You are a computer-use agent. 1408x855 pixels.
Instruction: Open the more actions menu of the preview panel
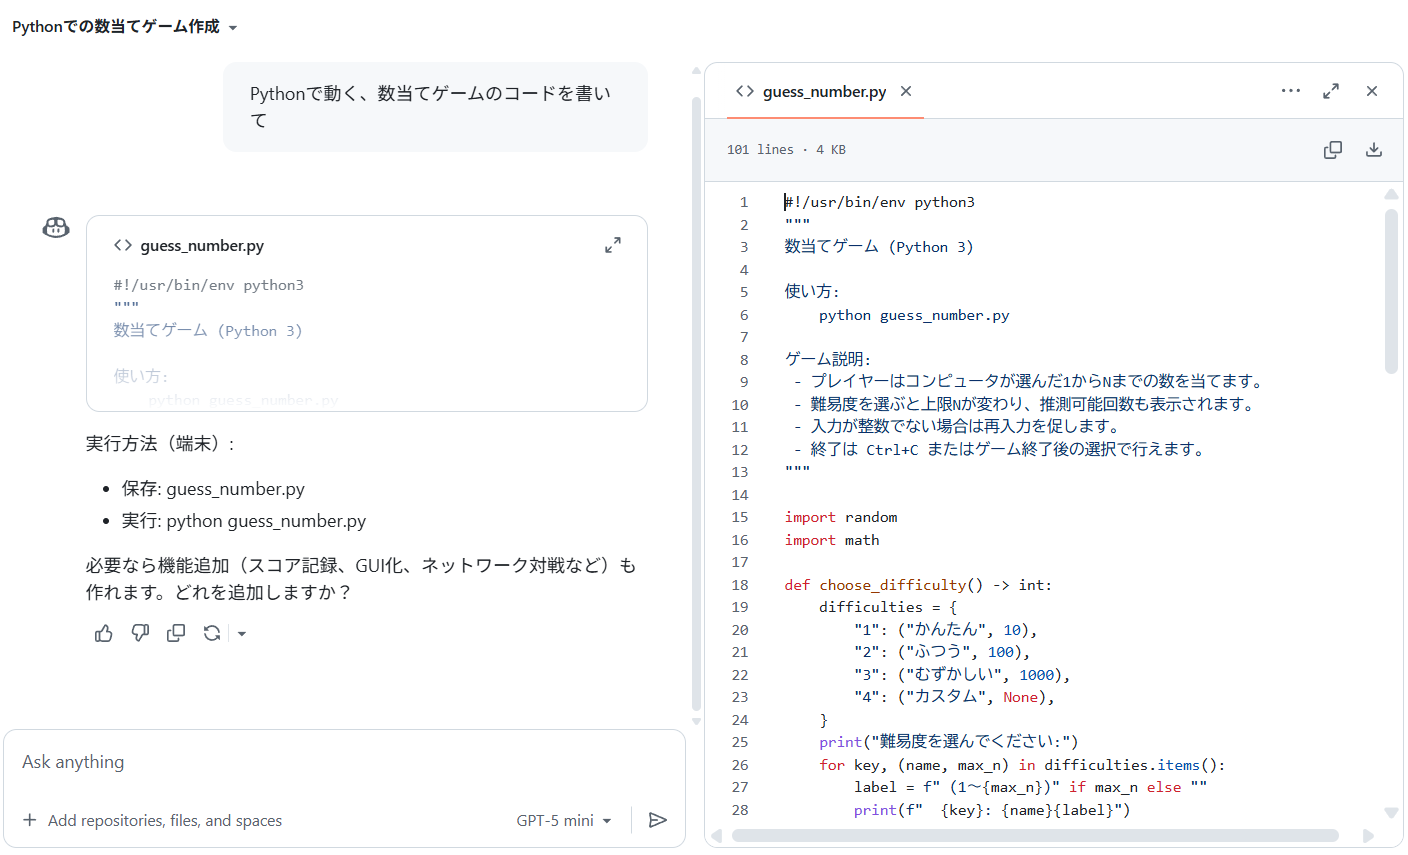click(x=1291, y=91)
